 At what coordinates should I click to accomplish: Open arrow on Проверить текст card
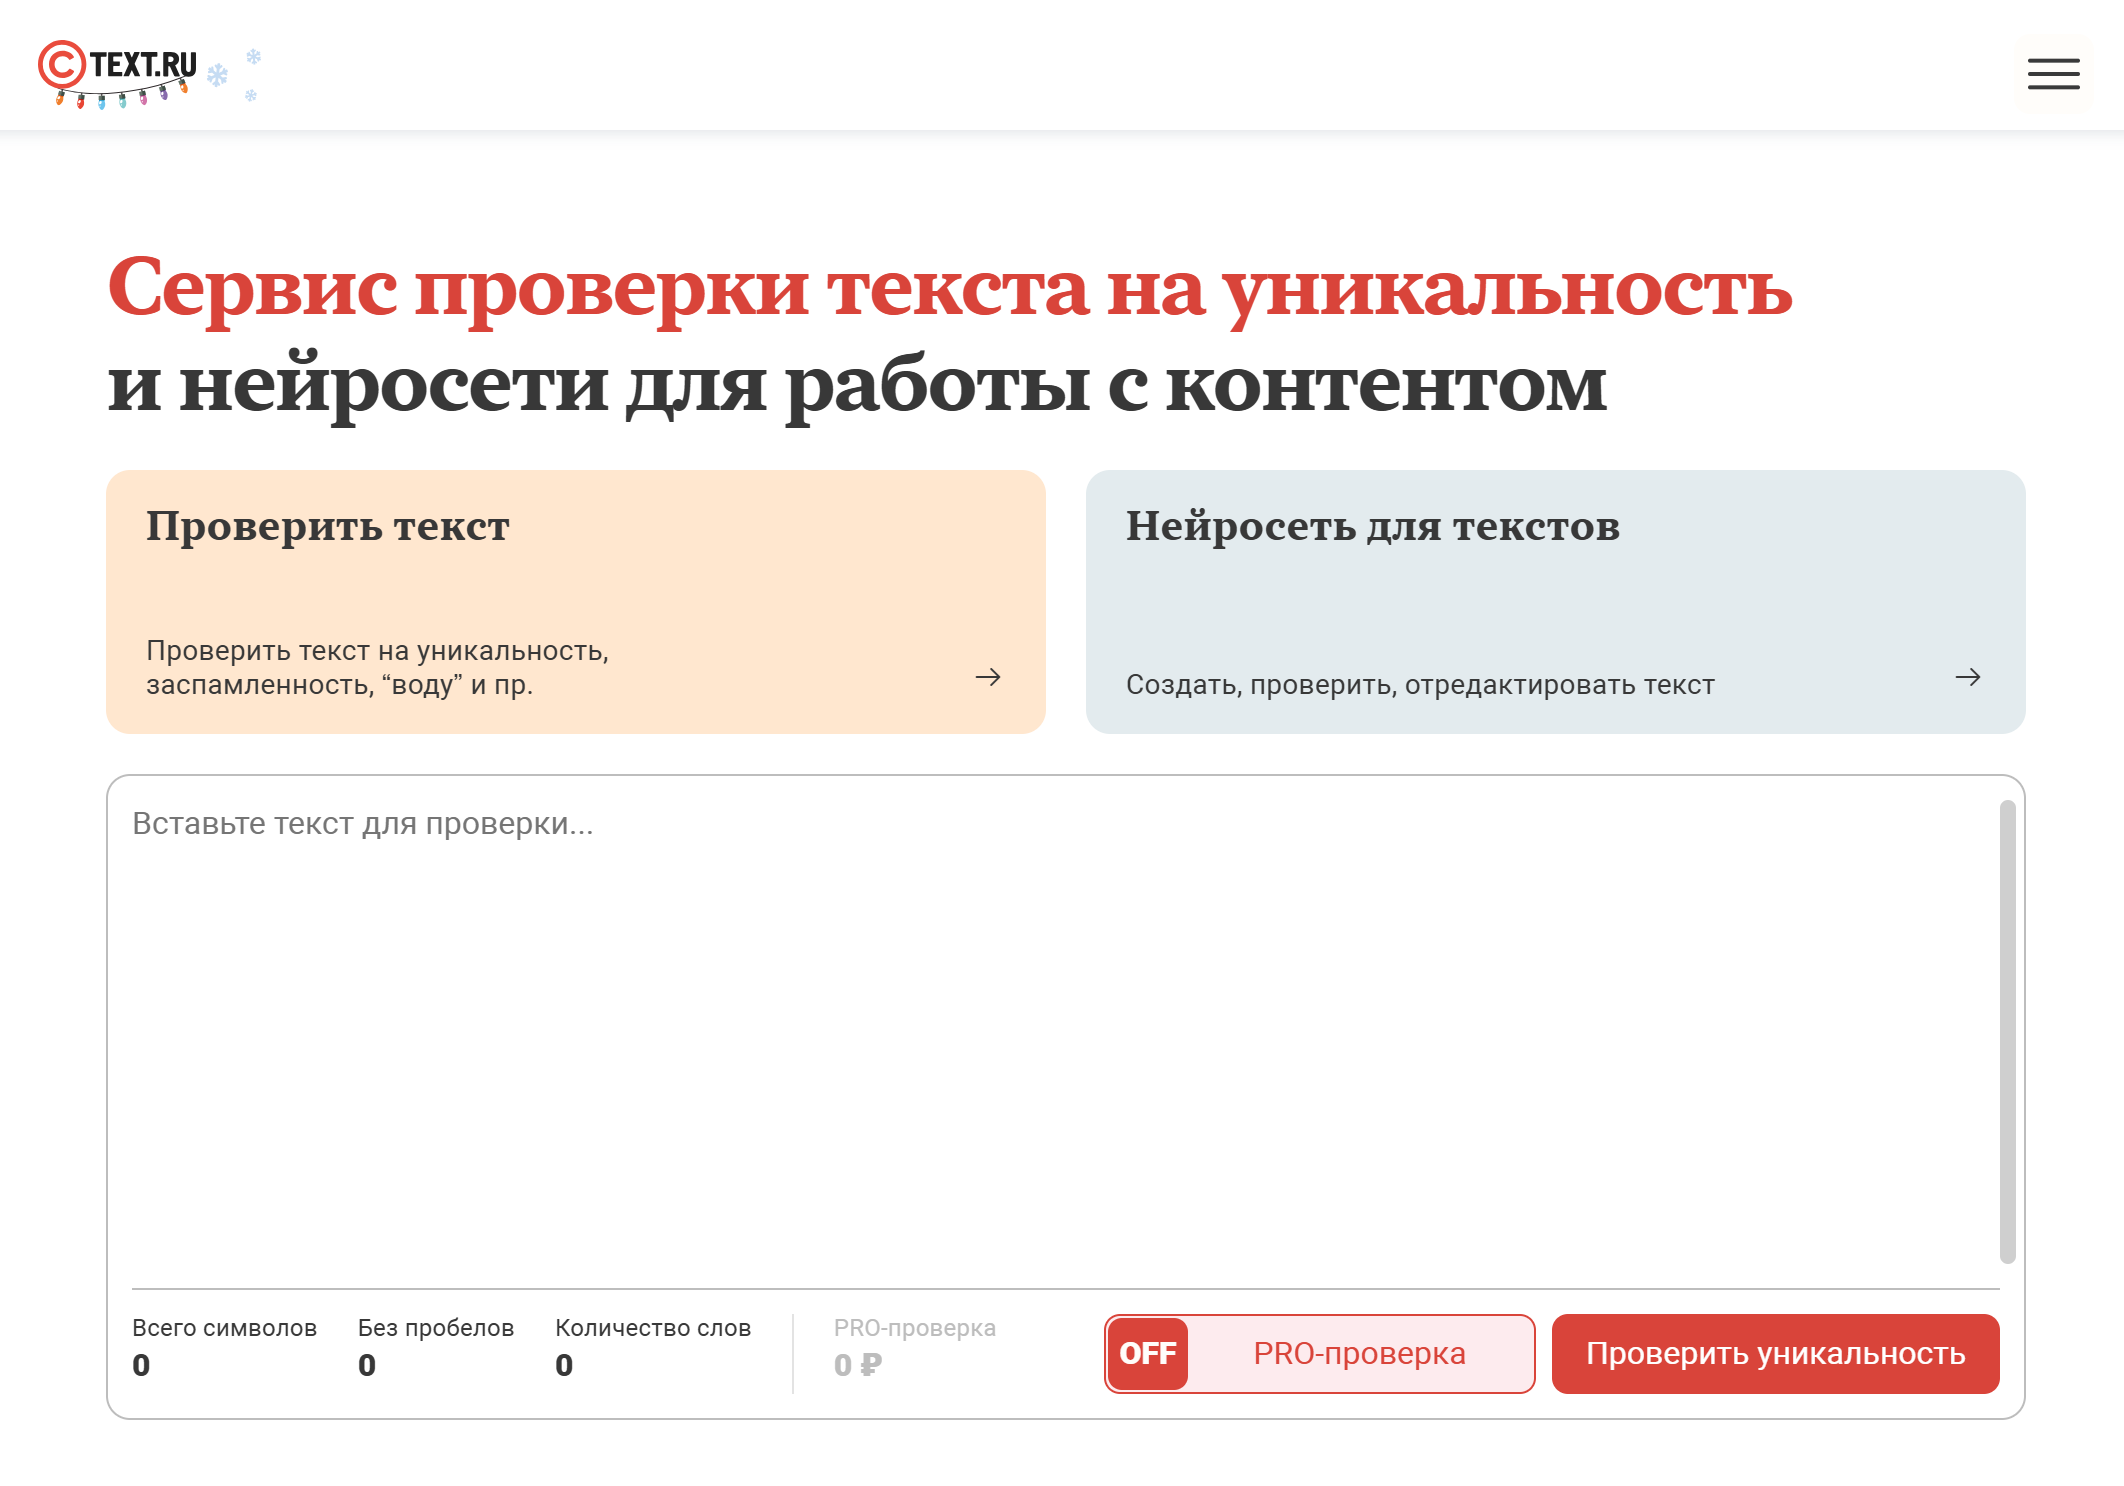[x=988, y=677]
